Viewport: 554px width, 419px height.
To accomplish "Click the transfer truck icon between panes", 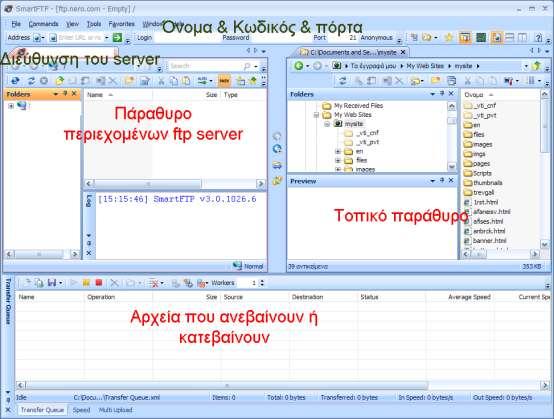I will [x=277, y=165].
